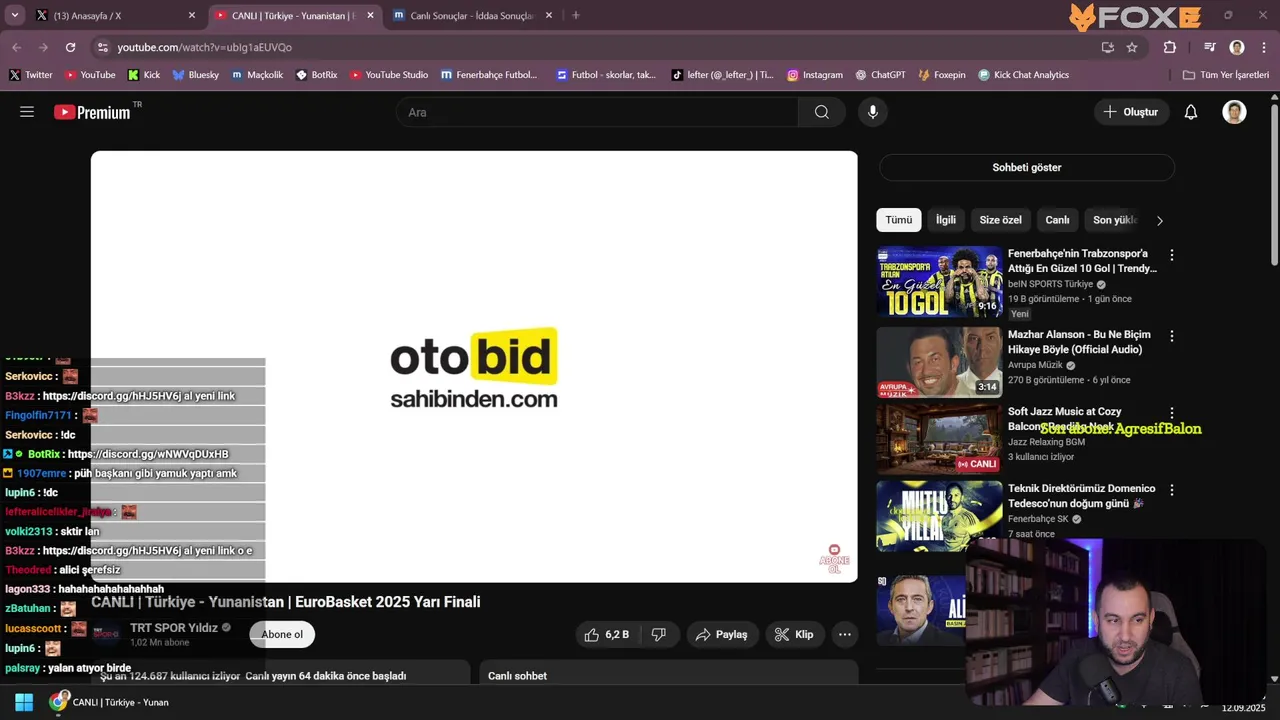Open the YouTube account avatar menu
Screen dimensions: 1280x720
pyautogui.click(x=1234, y=112)
